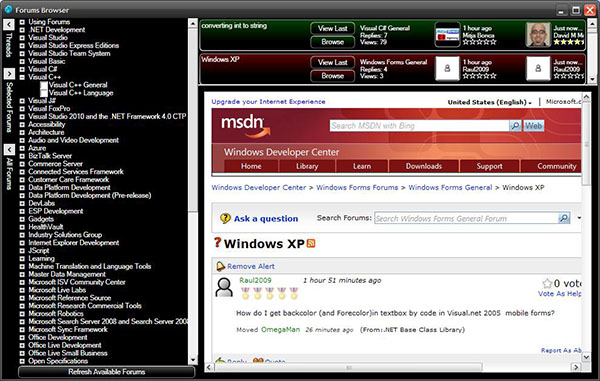This screenshot has width=600, height=381.
Task: Click Browse for converting int to string
Action: click(333, 42)
